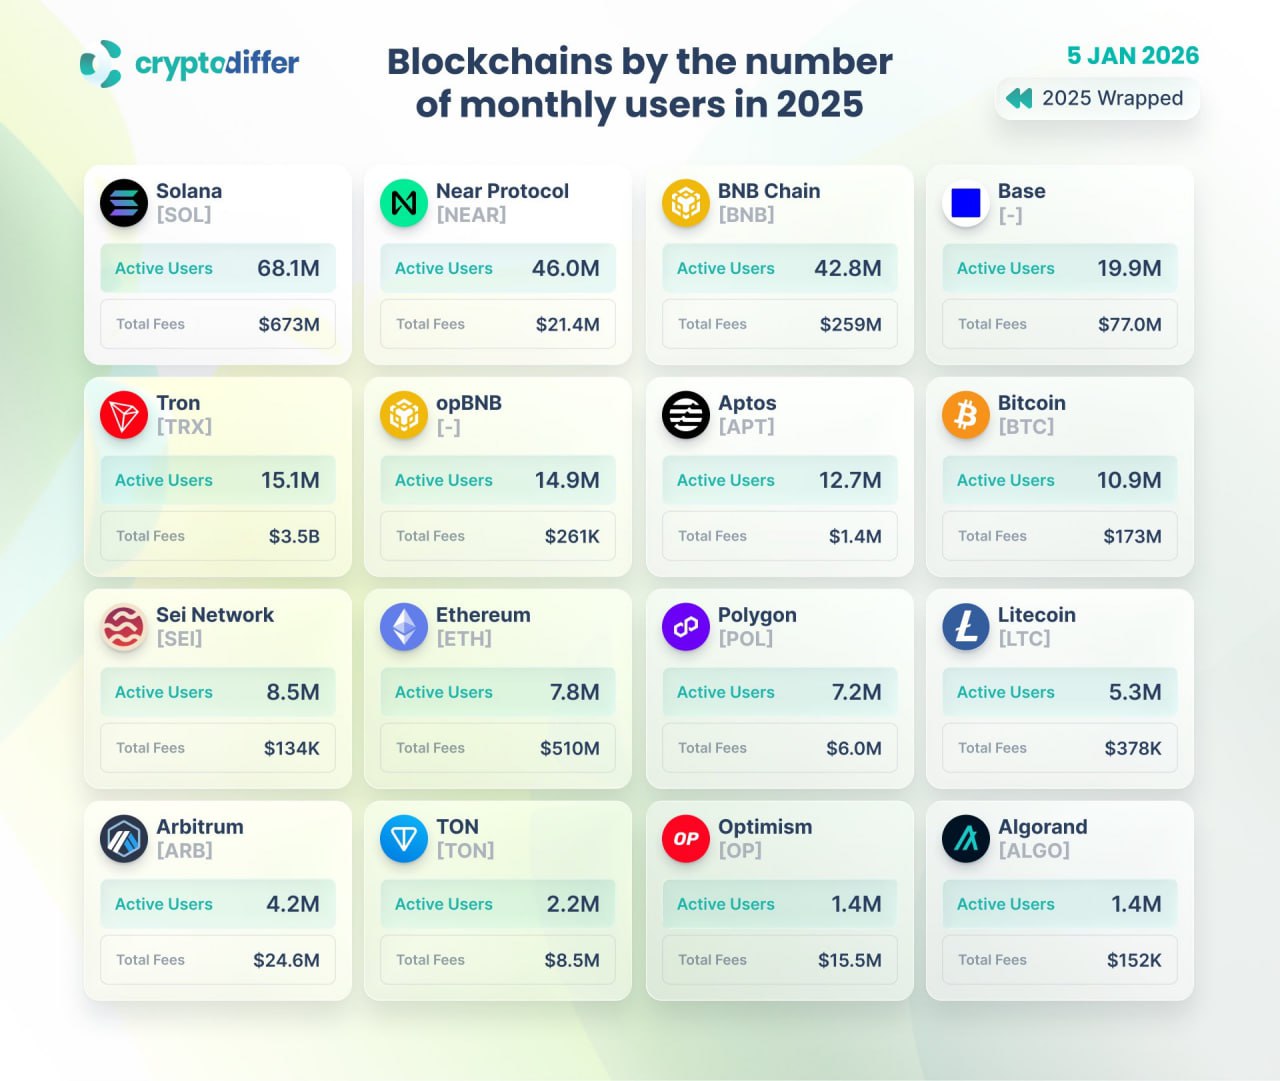Click the Aptos logo icon
This screenshot has width=1280, height=1081.
[686, 415]
